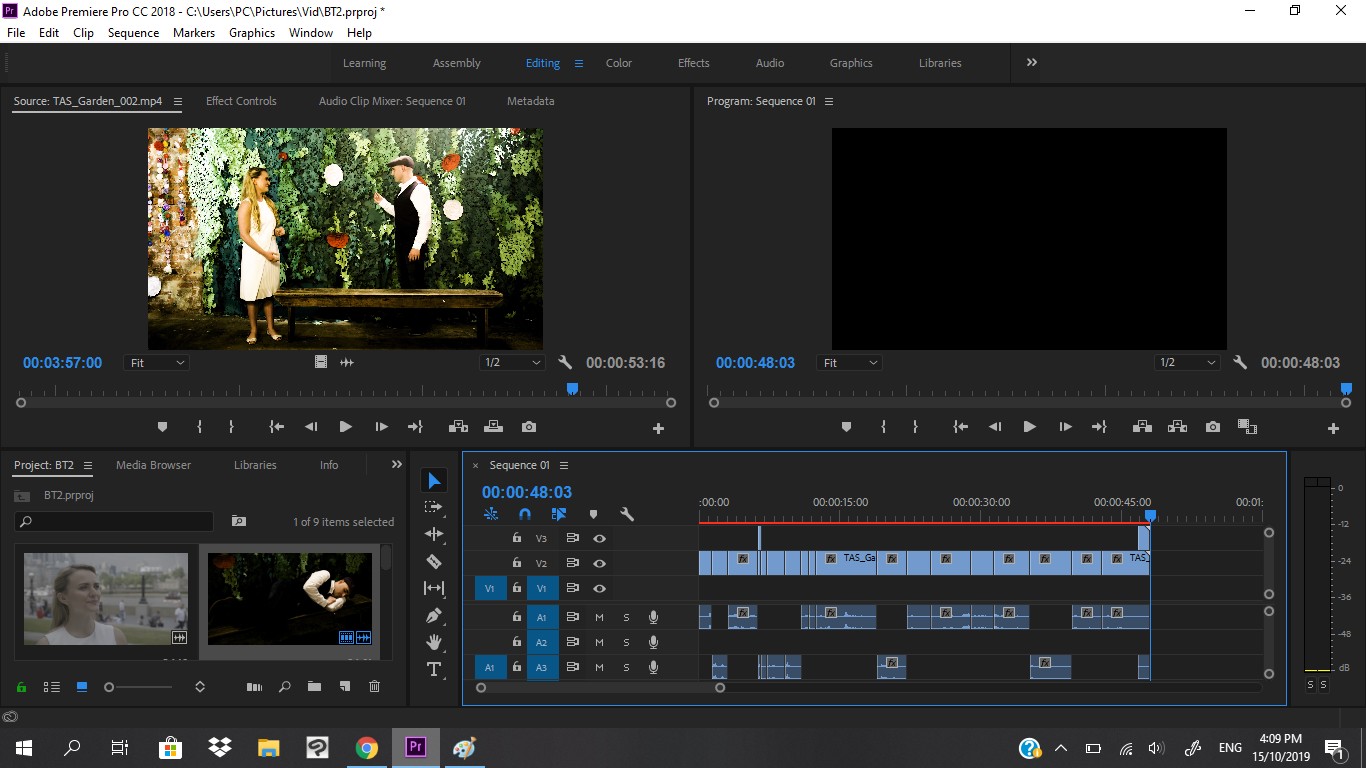Create new bin in Project panel
Image resolution: width=1366 pixels, height=768 pixels.
coord(314,687)
